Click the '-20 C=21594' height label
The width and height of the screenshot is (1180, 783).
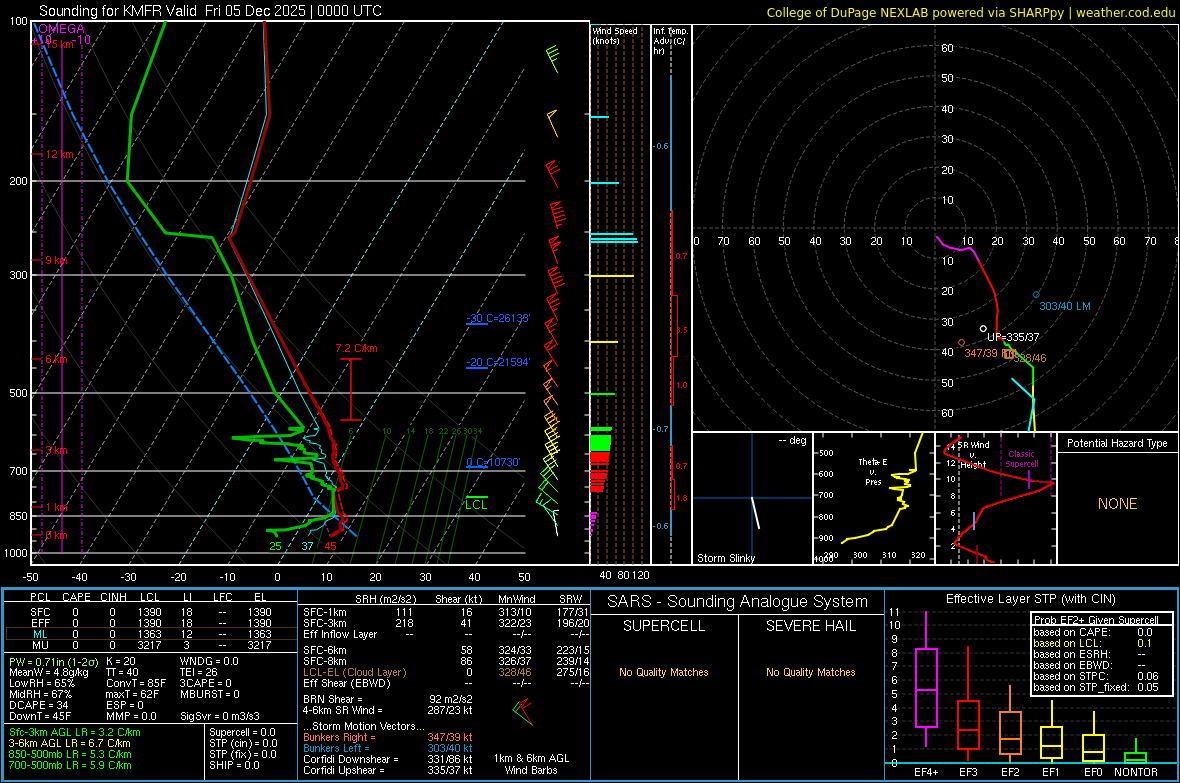(x=498, y=362)
